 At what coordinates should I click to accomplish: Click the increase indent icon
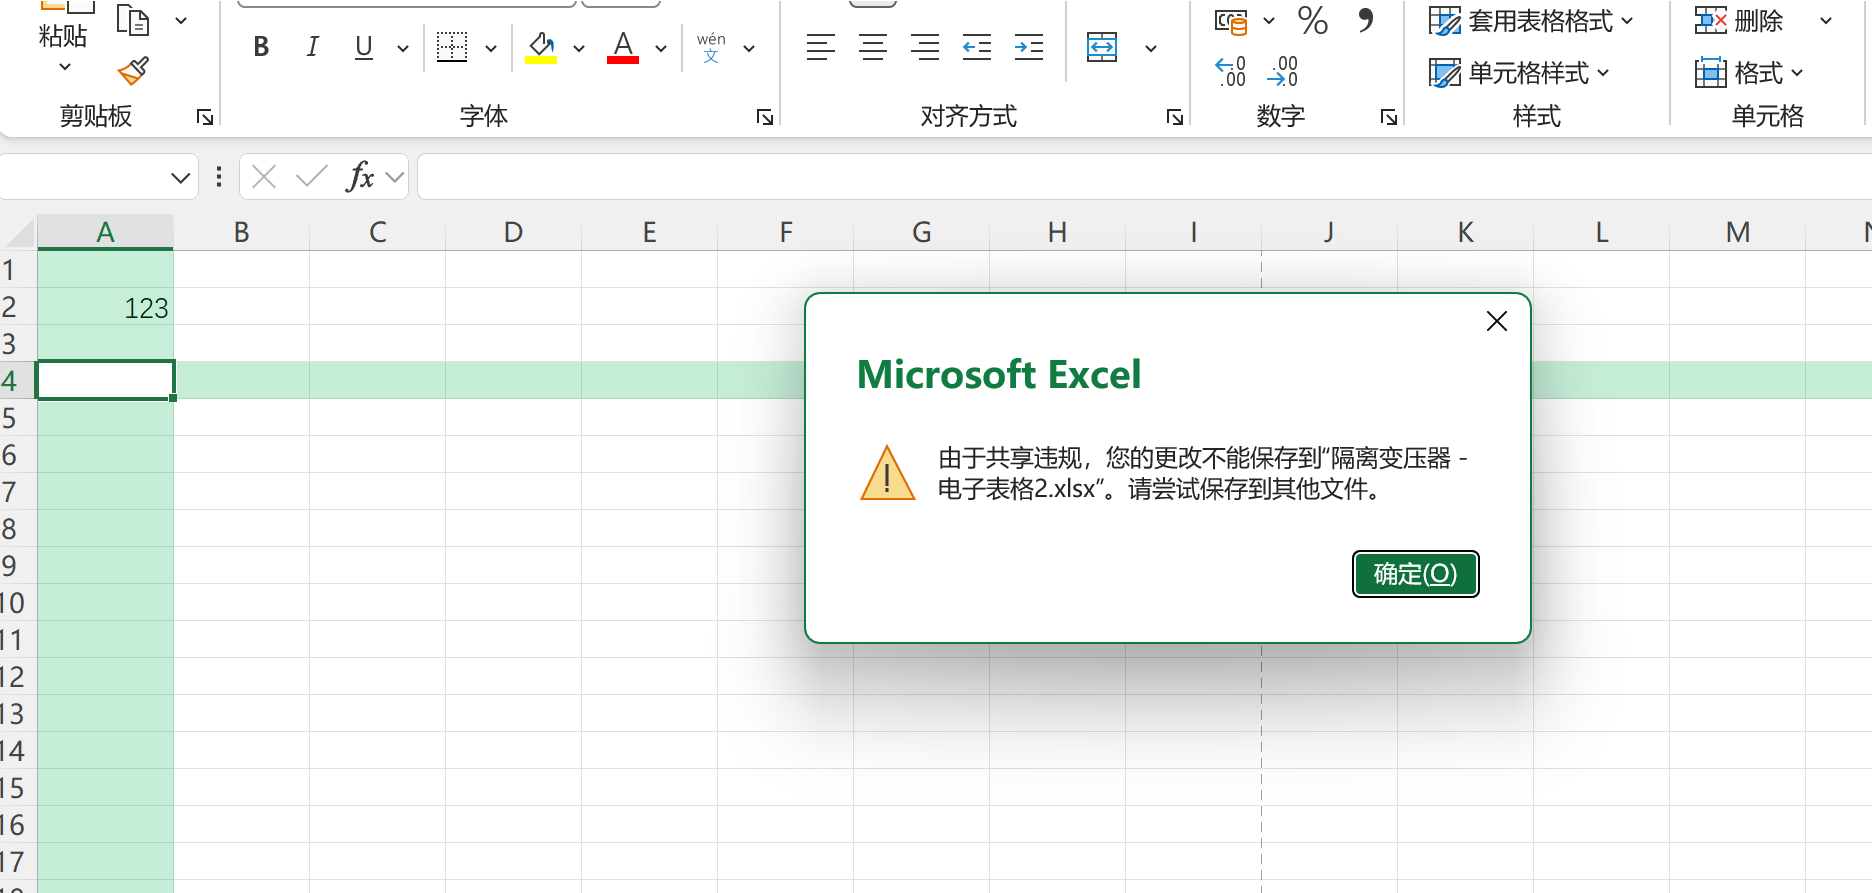click(x=1028, y=47)
